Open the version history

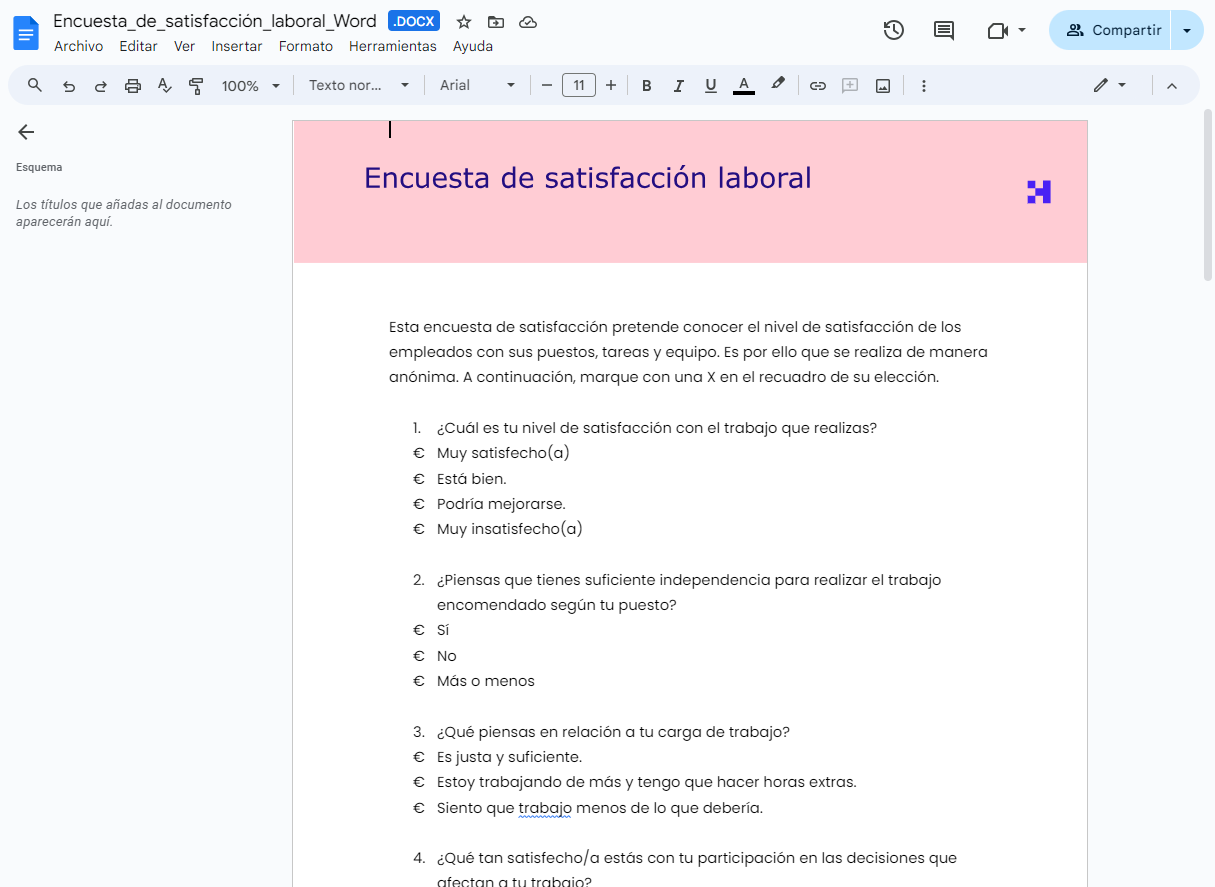(893, 30)
